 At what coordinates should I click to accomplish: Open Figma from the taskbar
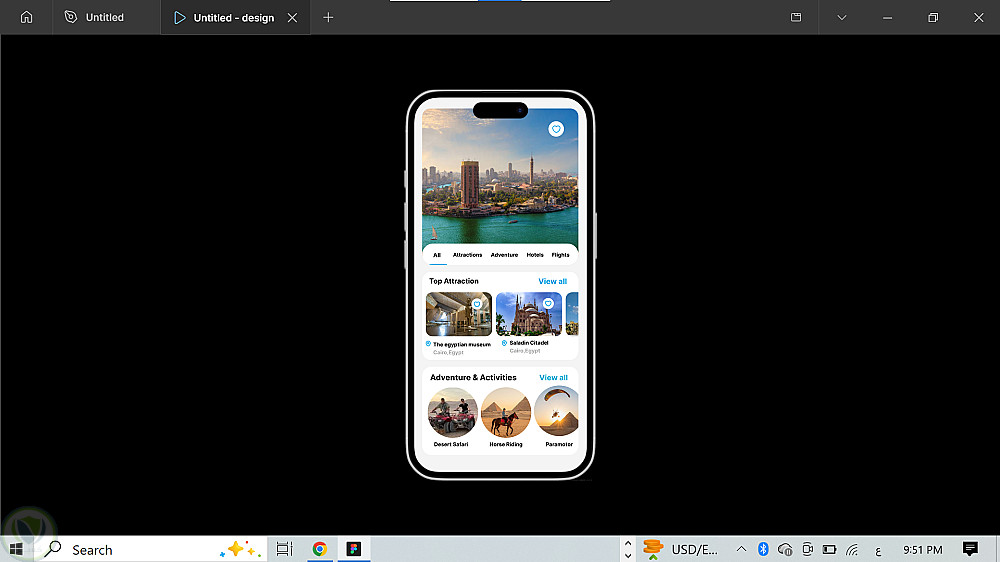(x=354, y=549)
